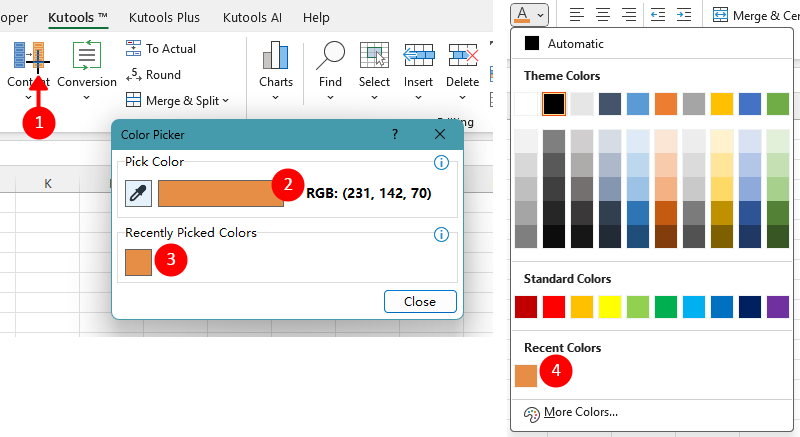Select standard orange color swatch
The width and height of the screenshot is (800, 437).
[582, 307]
